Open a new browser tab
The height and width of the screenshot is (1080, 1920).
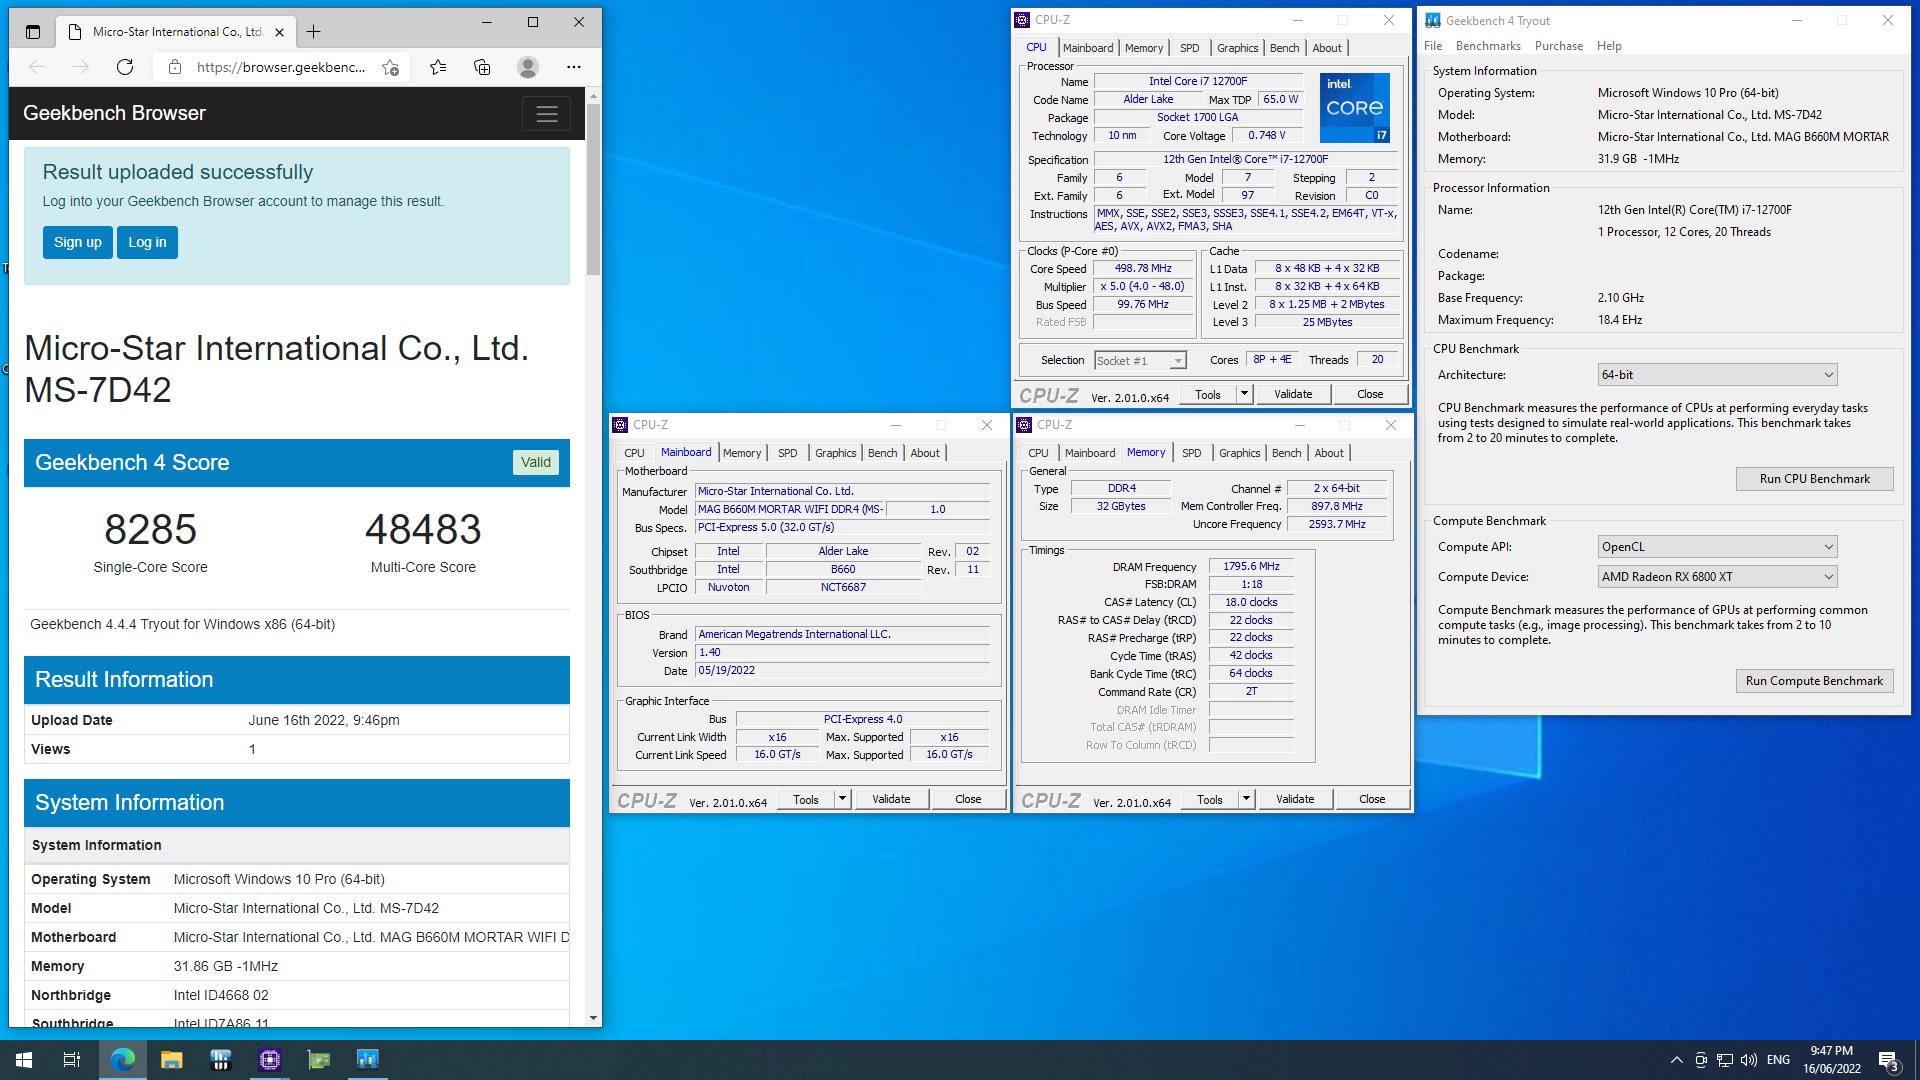point(313,32)
